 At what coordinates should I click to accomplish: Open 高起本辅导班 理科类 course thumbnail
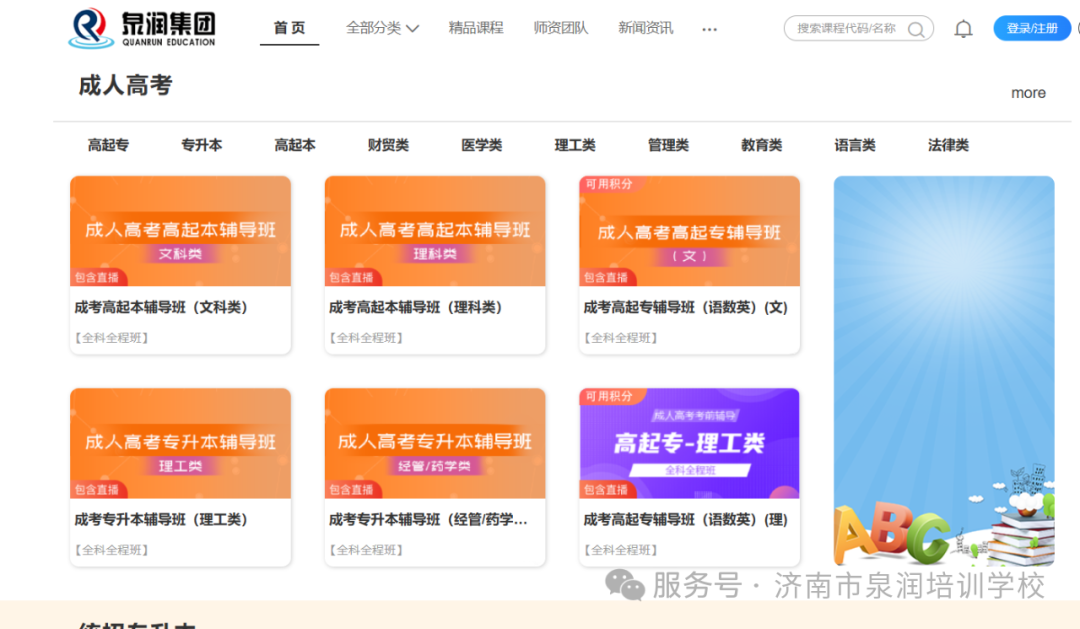[x=435, y=231]
